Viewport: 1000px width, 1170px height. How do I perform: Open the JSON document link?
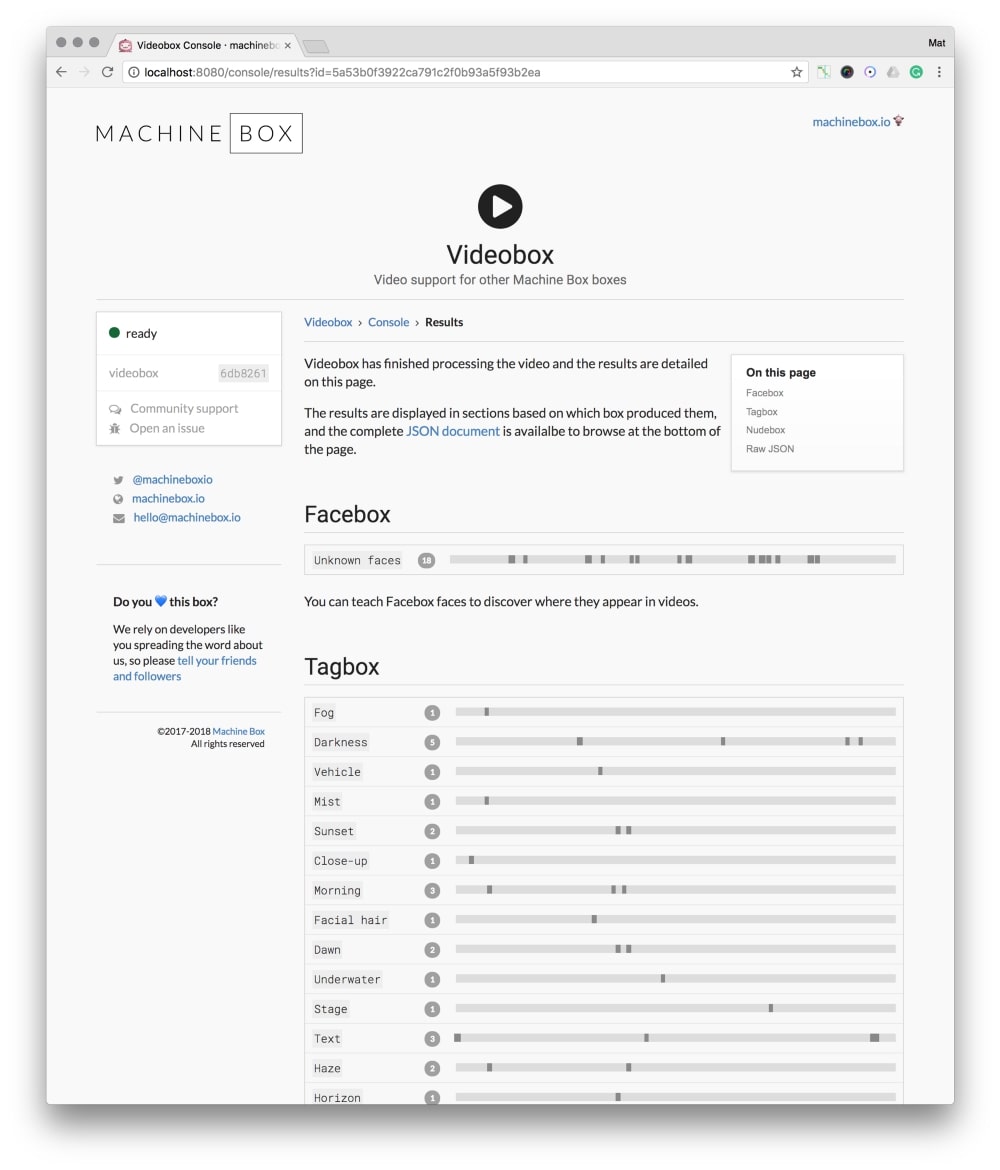[x=452, y=431]
